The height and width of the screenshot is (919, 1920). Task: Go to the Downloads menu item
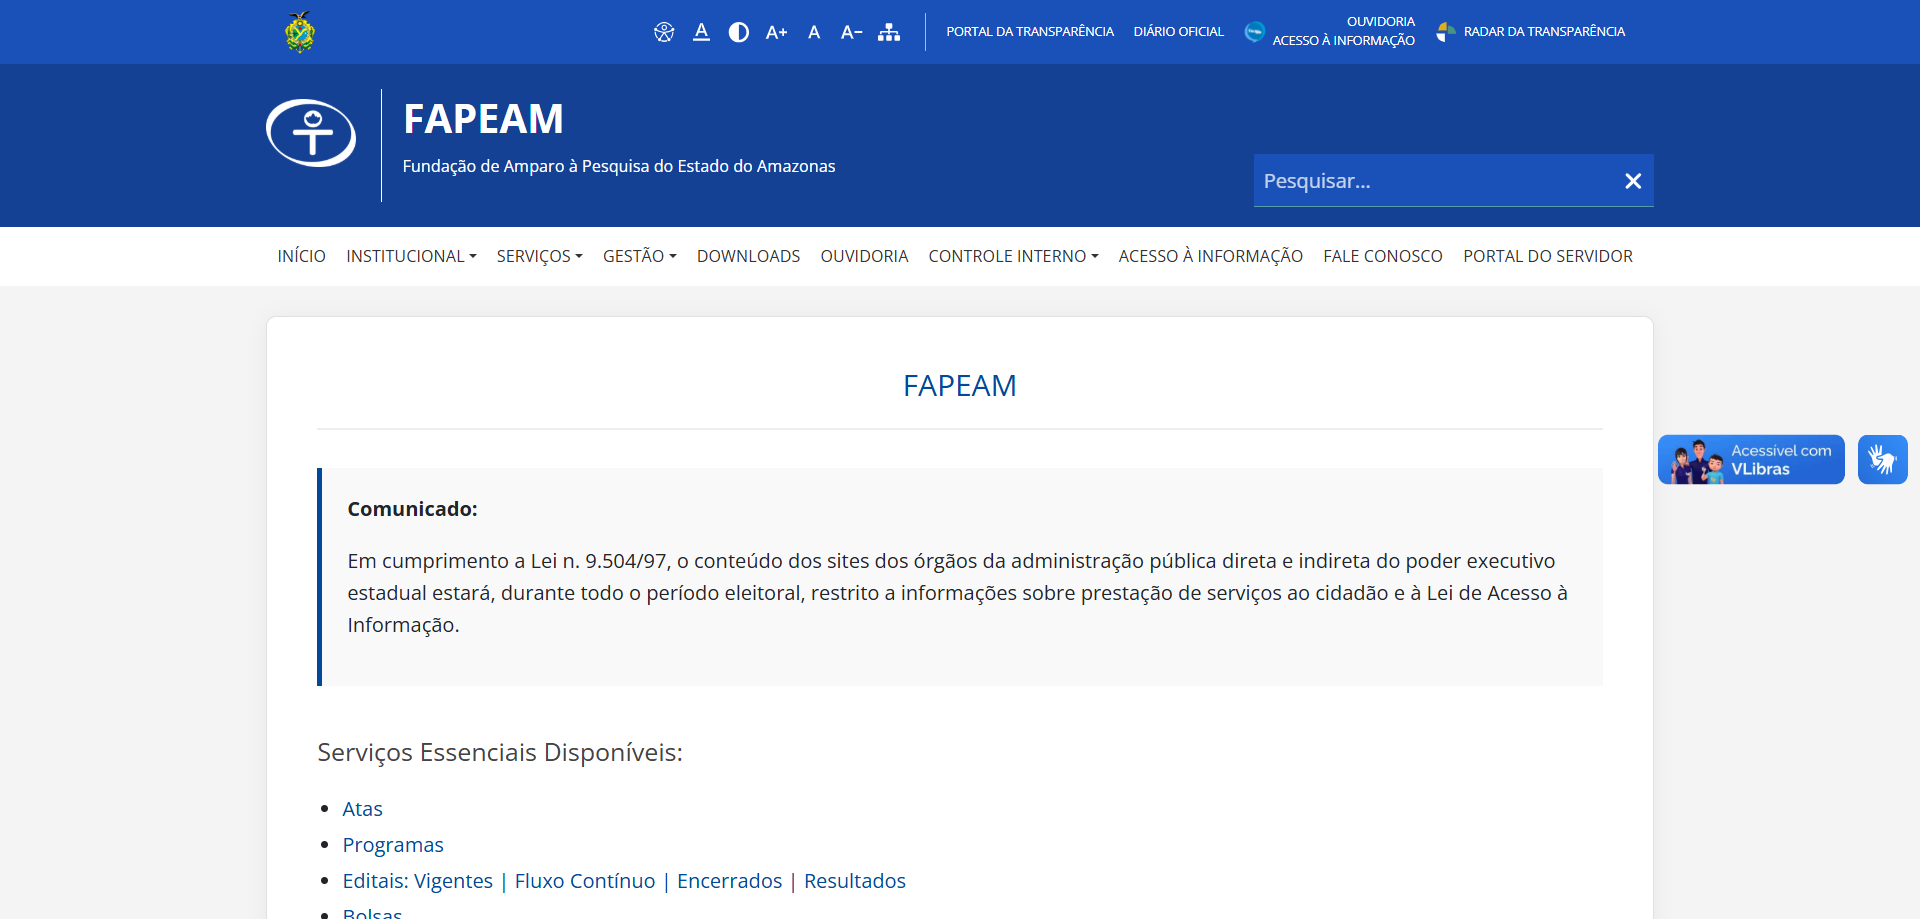pos(748,256)
